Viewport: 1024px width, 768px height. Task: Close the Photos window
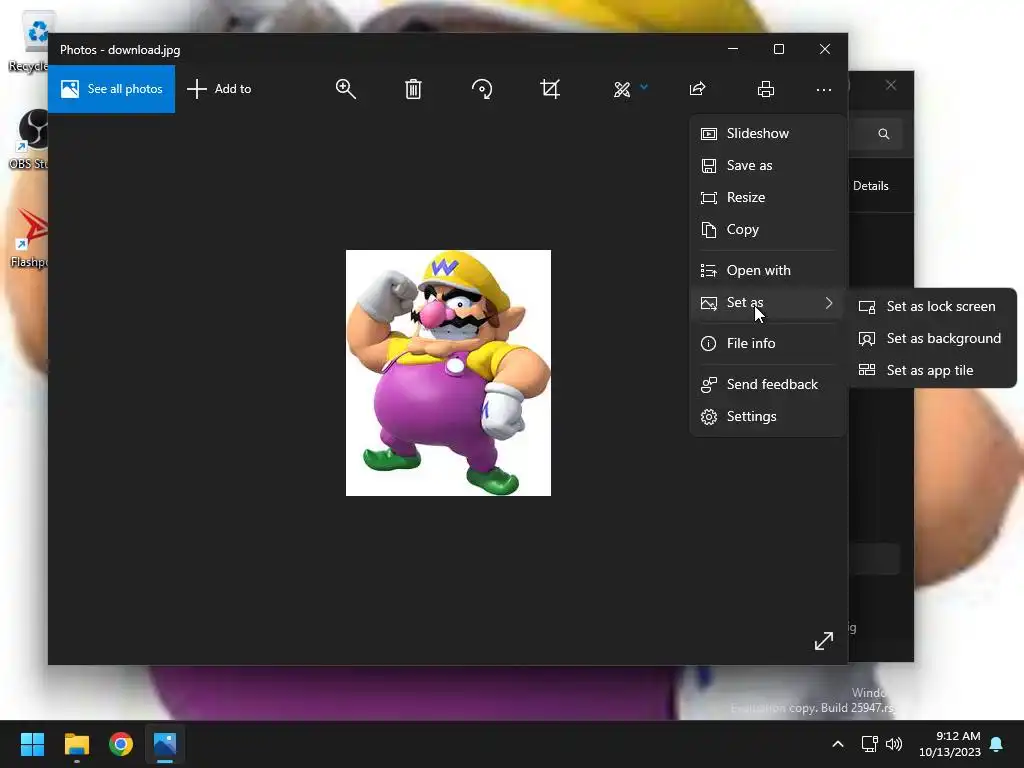click(825, 49)
